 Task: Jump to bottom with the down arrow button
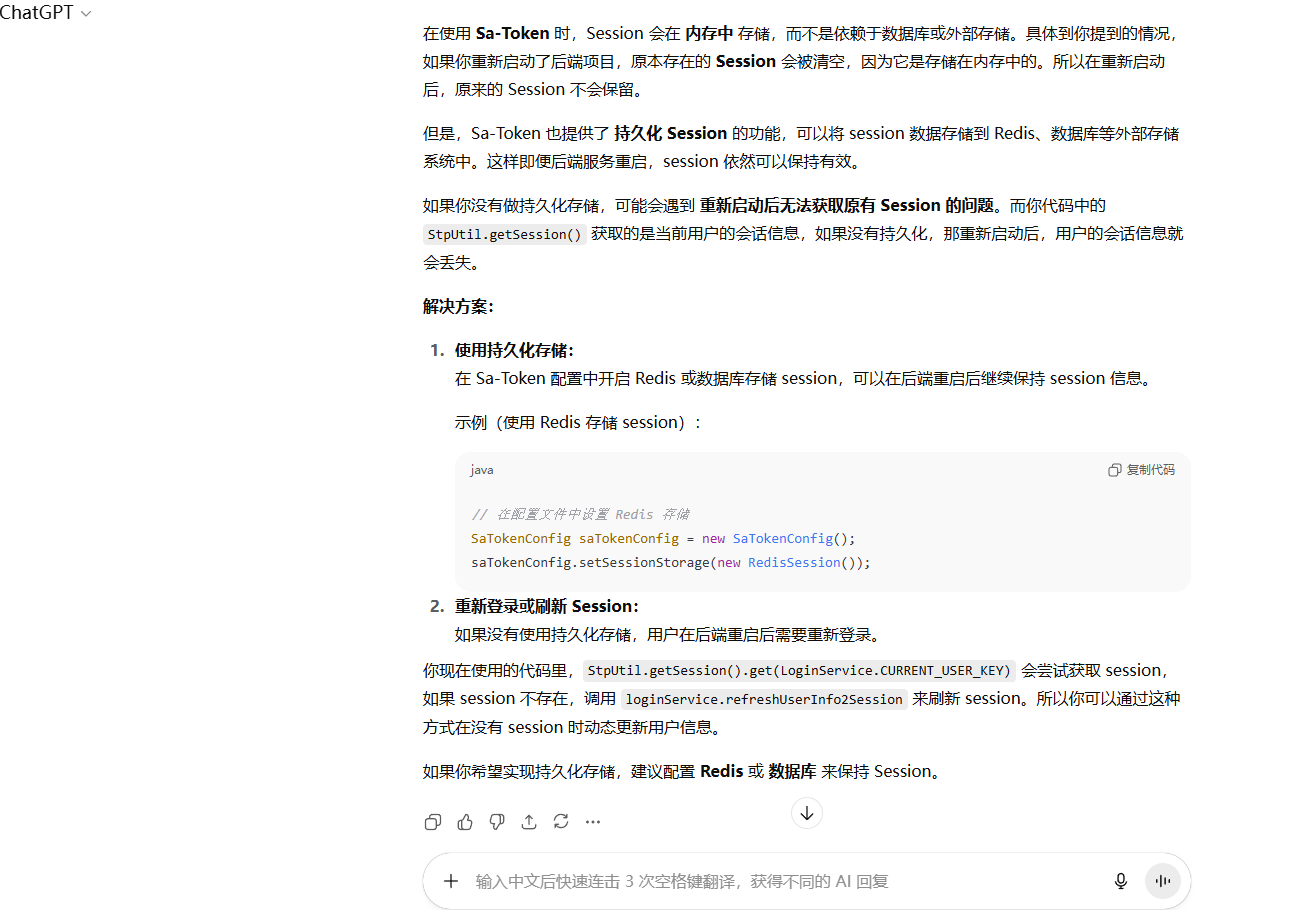tap(807, 813)
